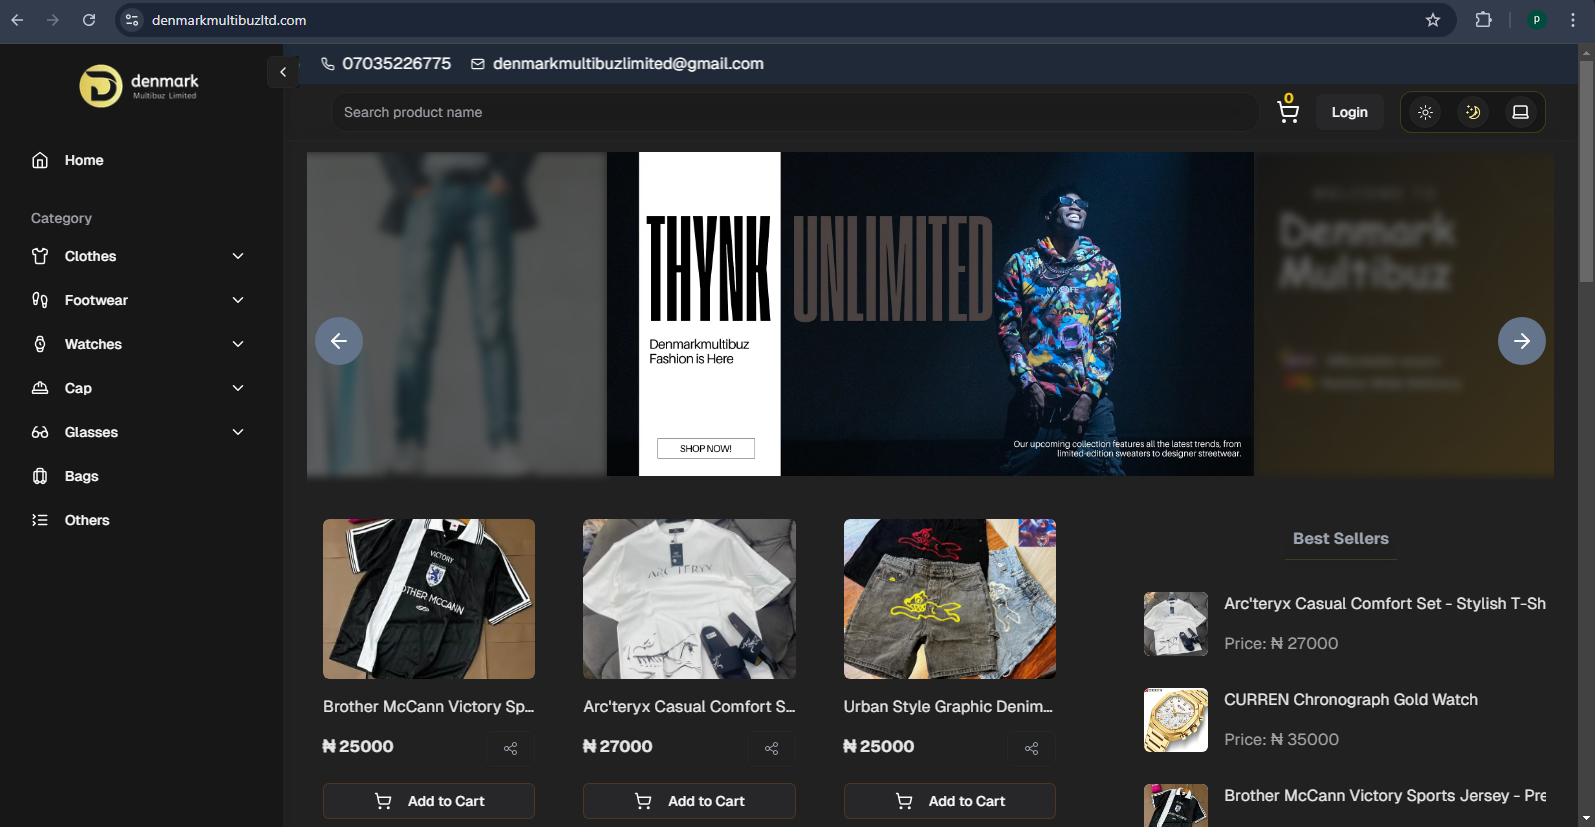The width and height of the screenshot is (1595, 827).
Task: Open CURREN Gold Watch best seller thumbnail
Action: 1176,720
